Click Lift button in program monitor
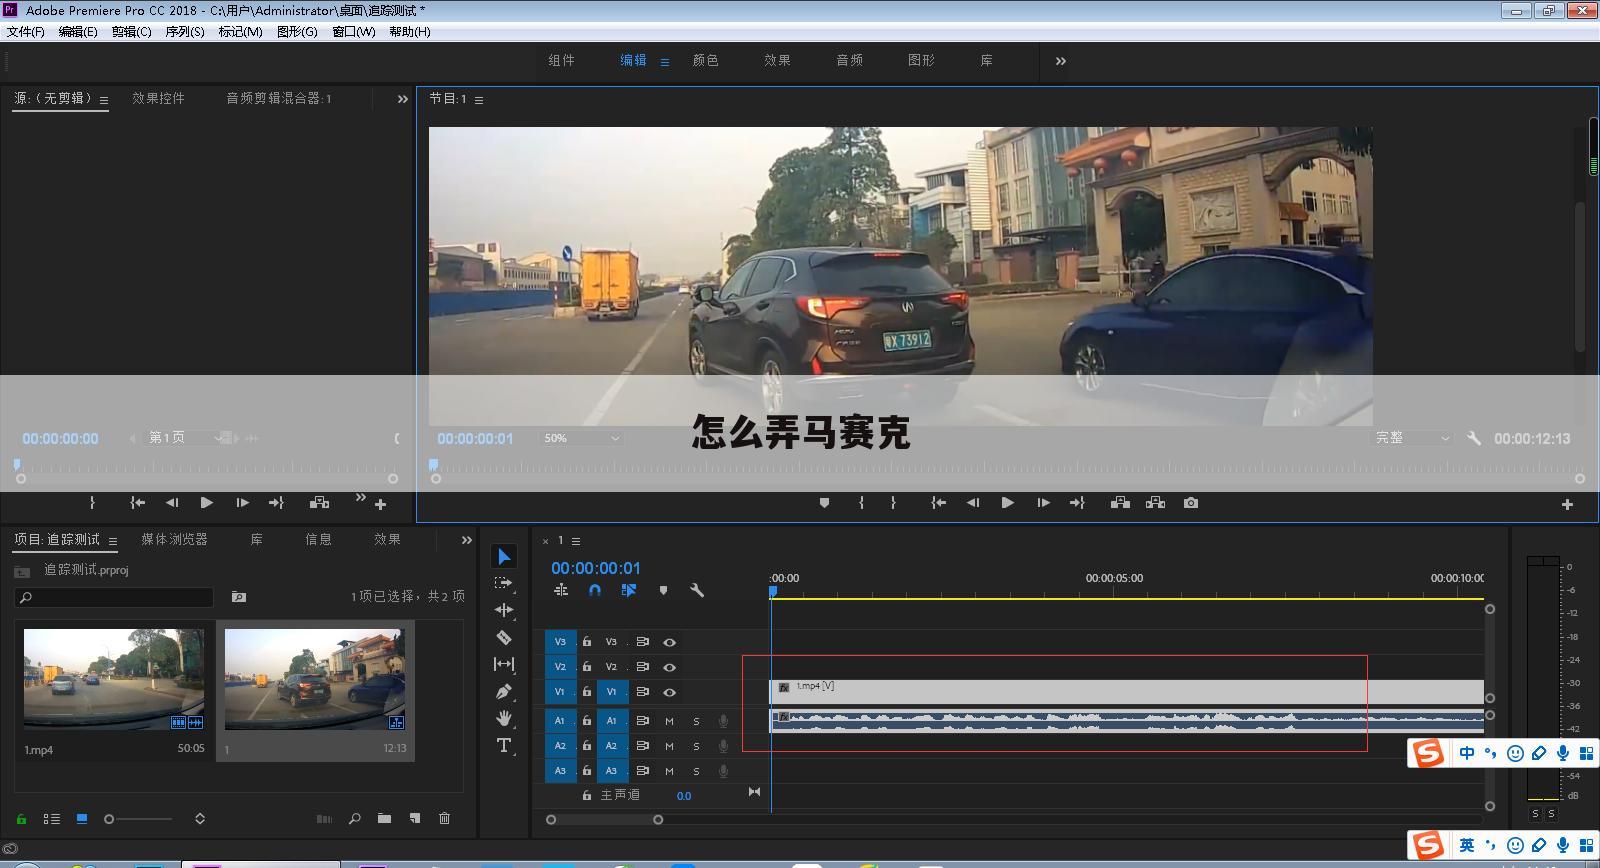The width and height of the screenshot is (1600, 868). [1120, 503]
